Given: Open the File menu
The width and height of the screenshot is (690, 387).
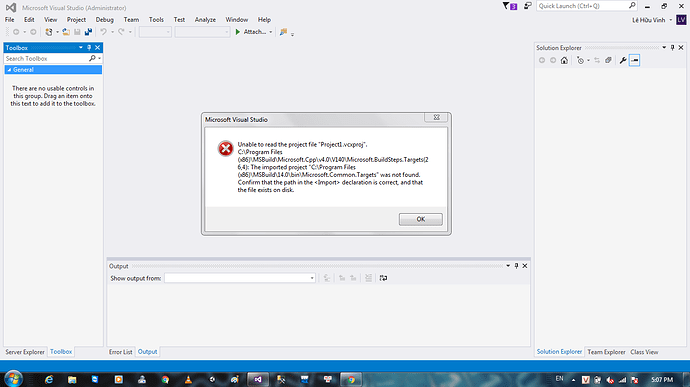Looking at the screenshot, I should (10, 20).
